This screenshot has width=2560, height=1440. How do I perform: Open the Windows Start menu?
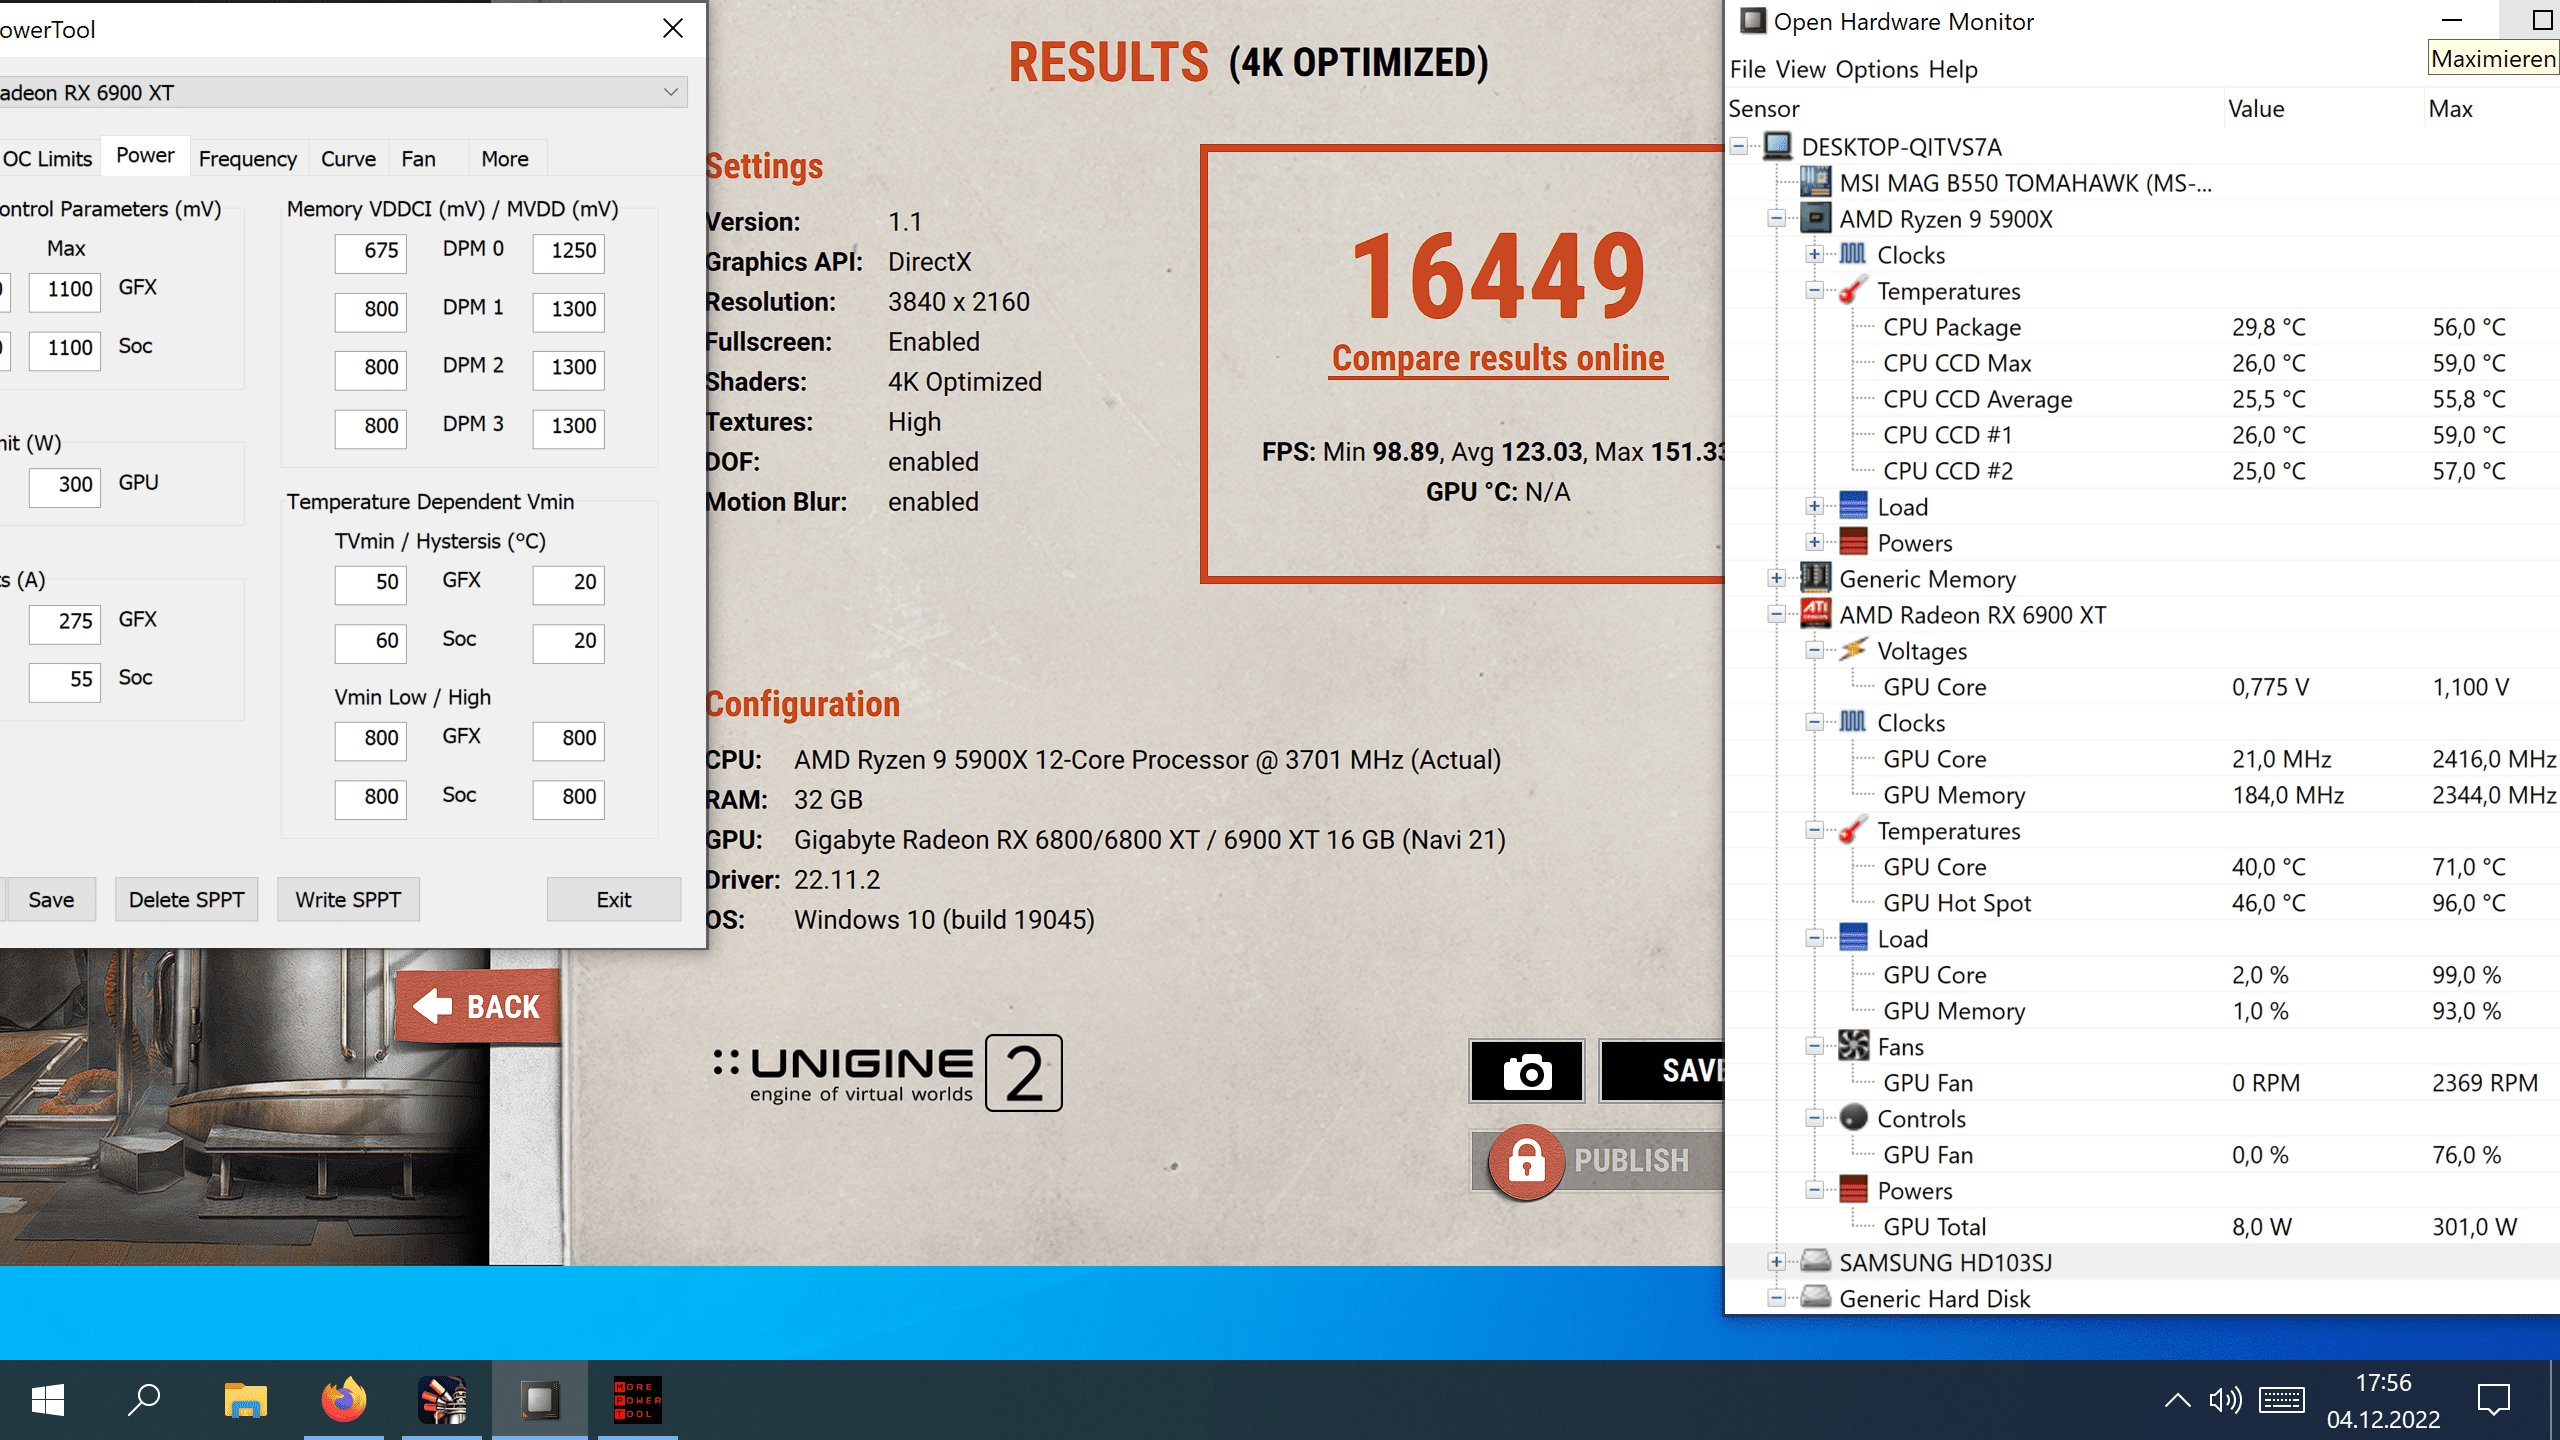pos(47,1400)
